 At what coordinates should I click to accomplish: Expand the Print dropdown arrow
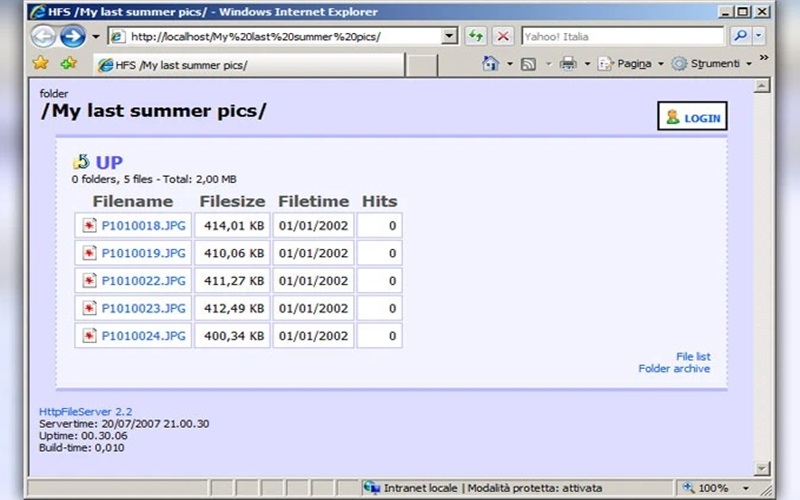coord(587,64)
